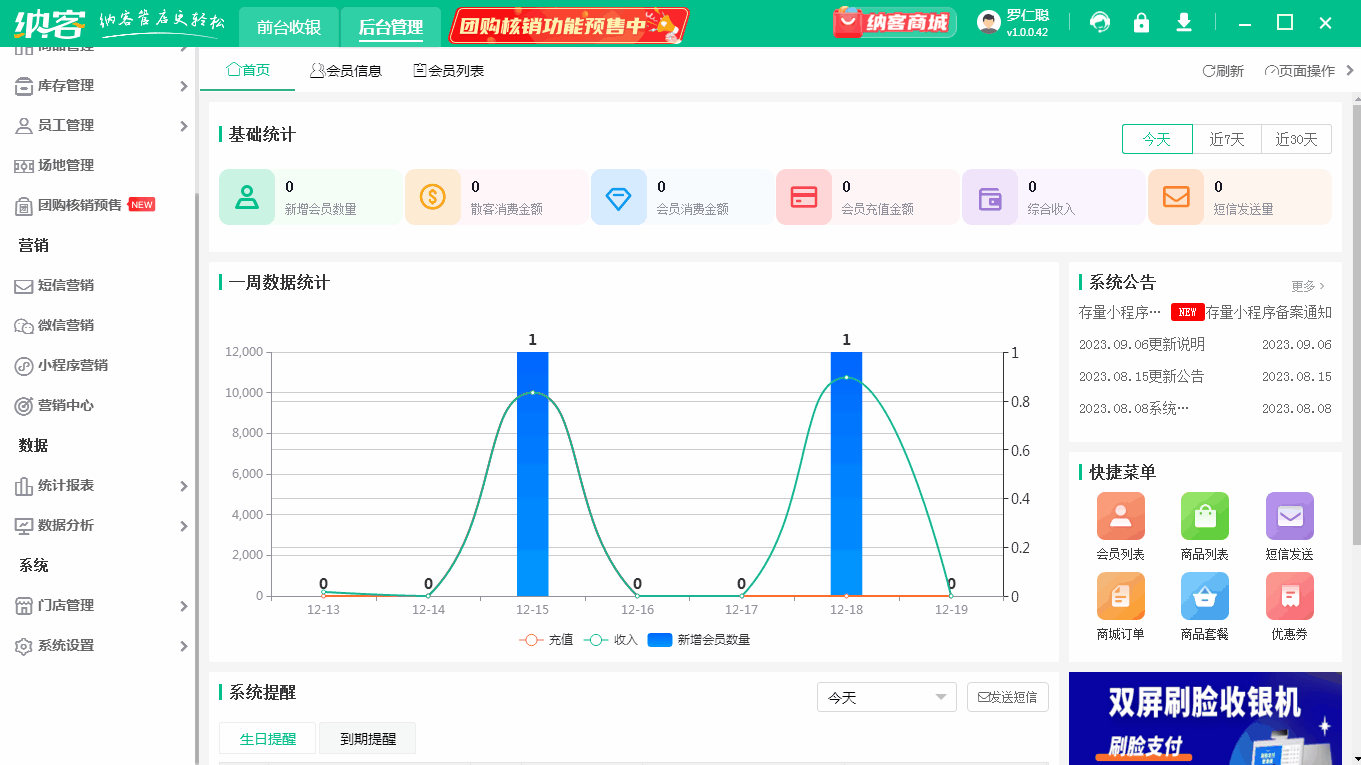Open the 短信营销 sidebar icon

pyautogui.click(x=24, y=285)
